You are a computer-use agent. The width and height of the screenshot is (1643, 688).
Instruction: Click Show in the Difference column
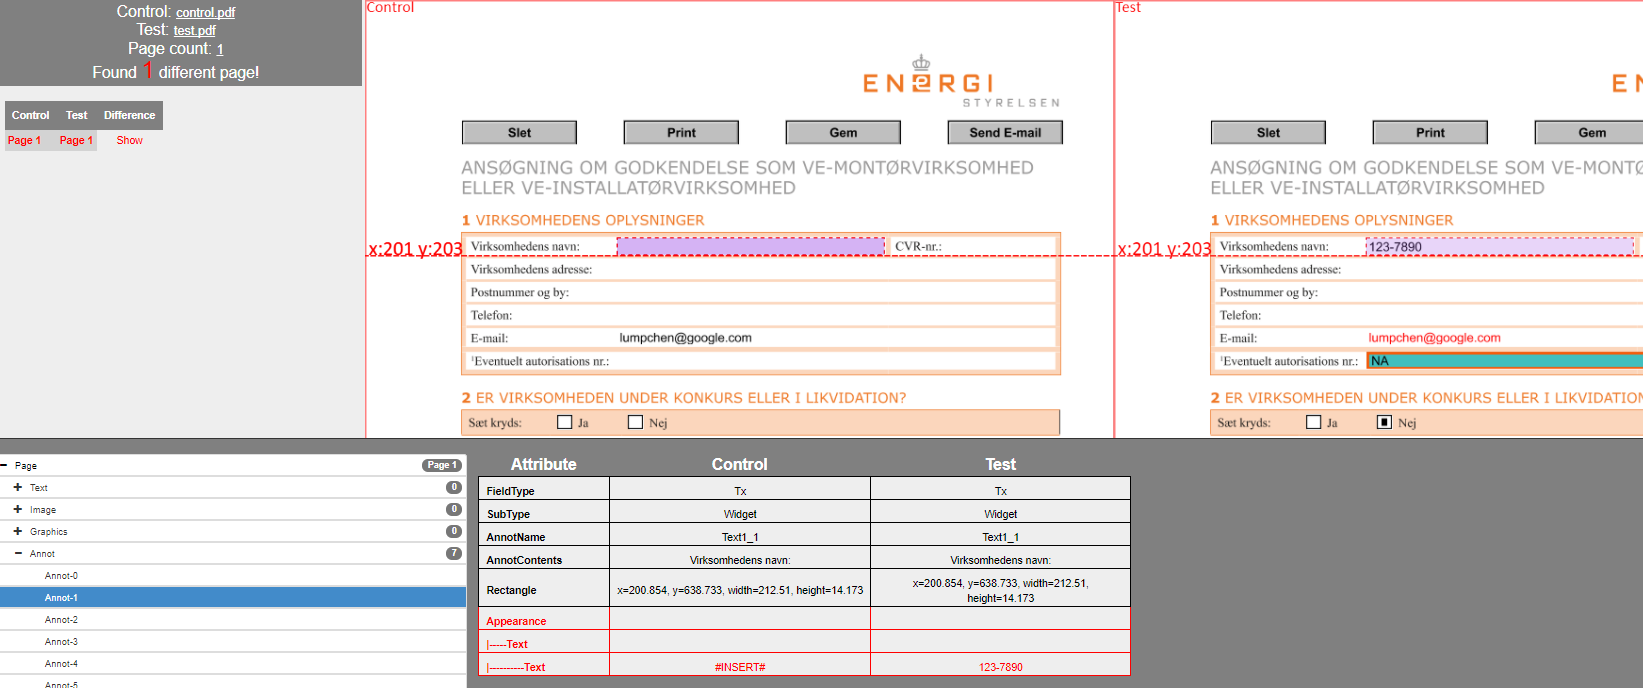(130, 141)
